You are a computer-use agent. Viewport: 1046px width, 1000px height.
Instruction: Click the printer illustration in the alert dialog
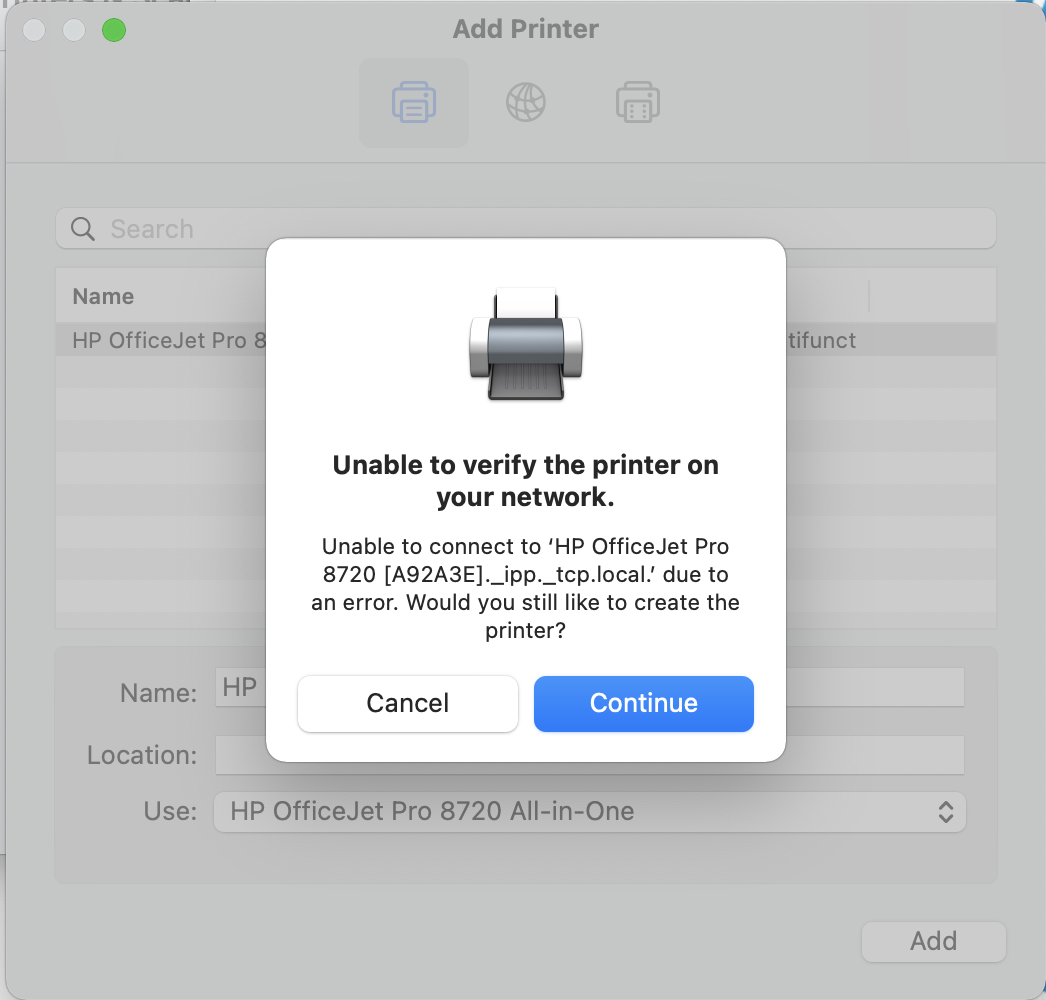coord(525,345)
